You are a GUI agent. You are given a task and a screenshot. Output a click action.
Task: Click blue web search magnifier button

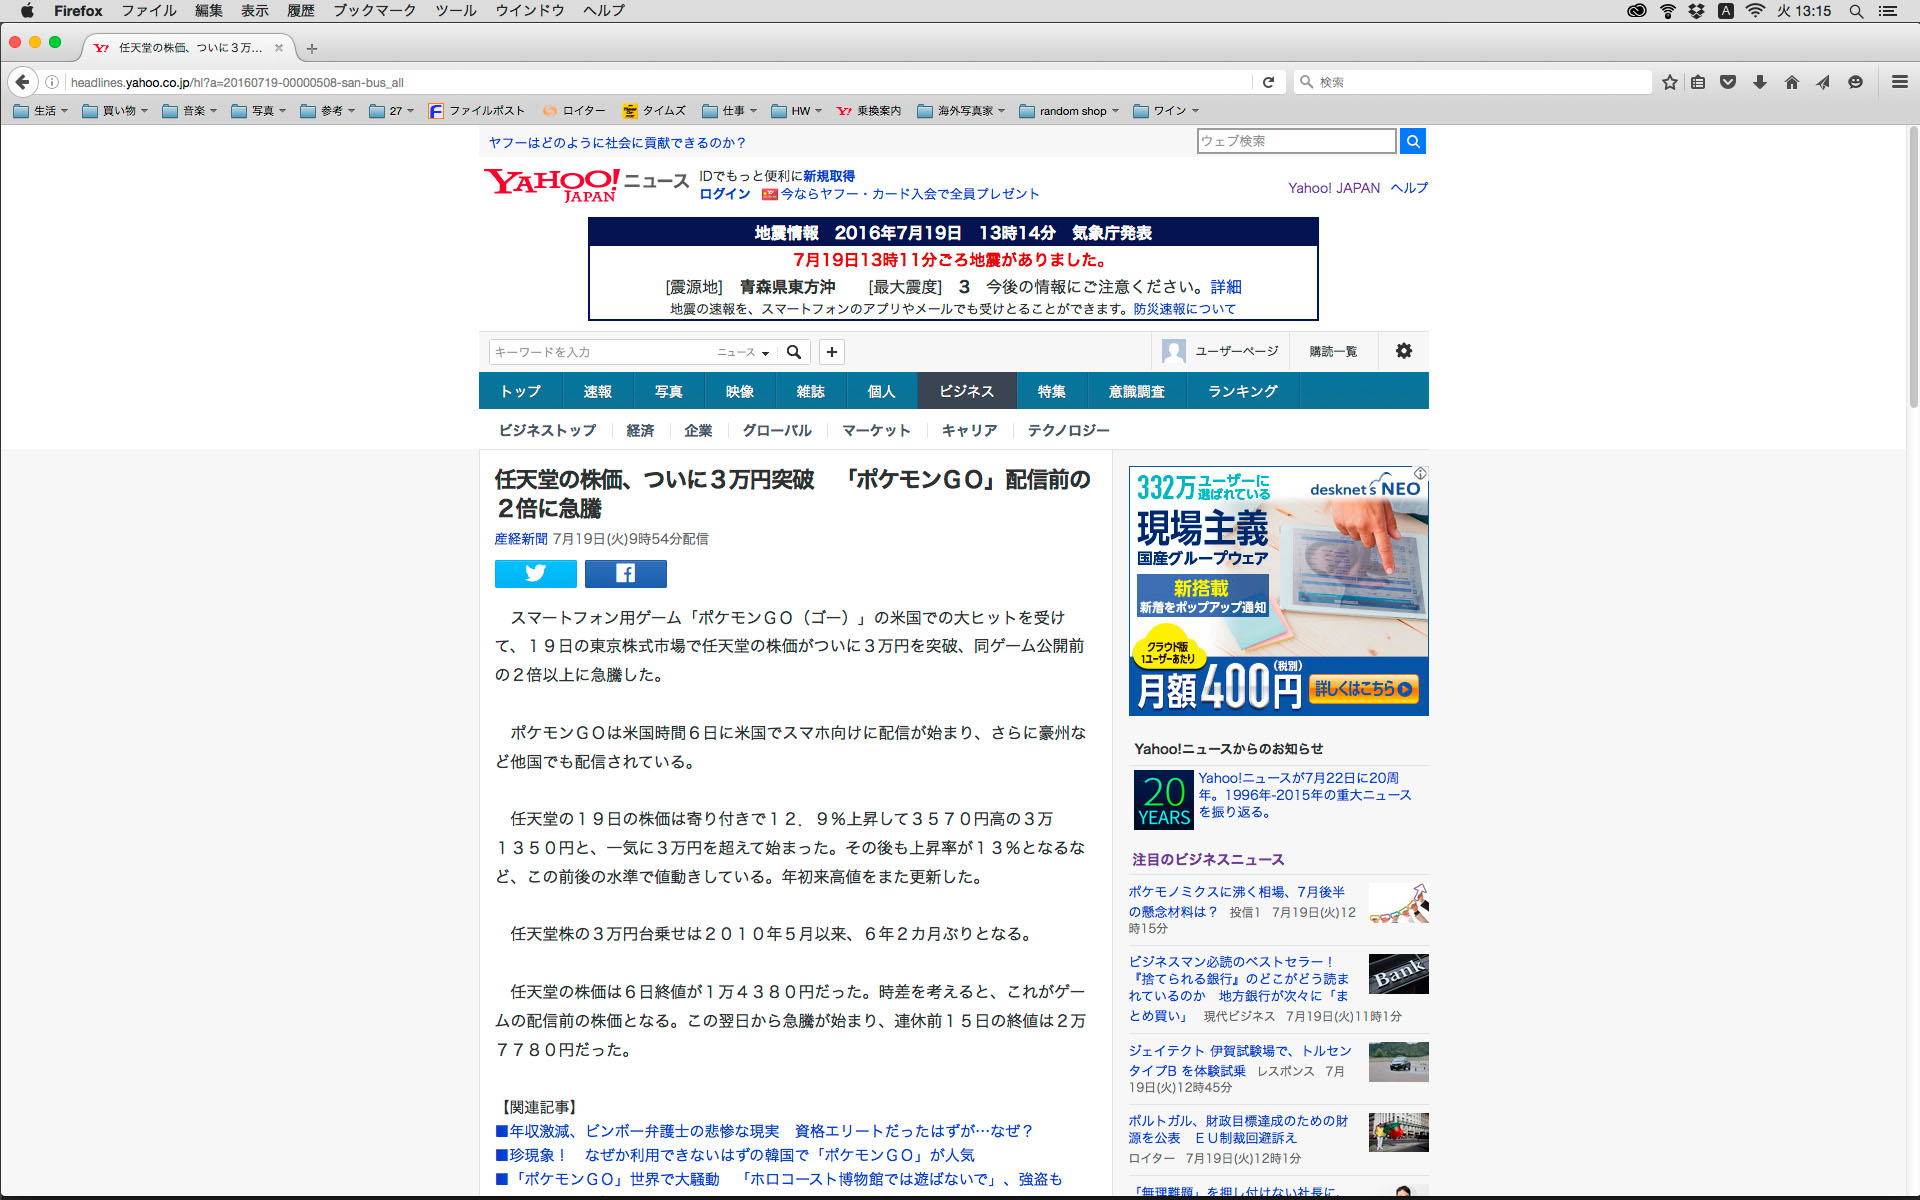tap(1412, 141)
